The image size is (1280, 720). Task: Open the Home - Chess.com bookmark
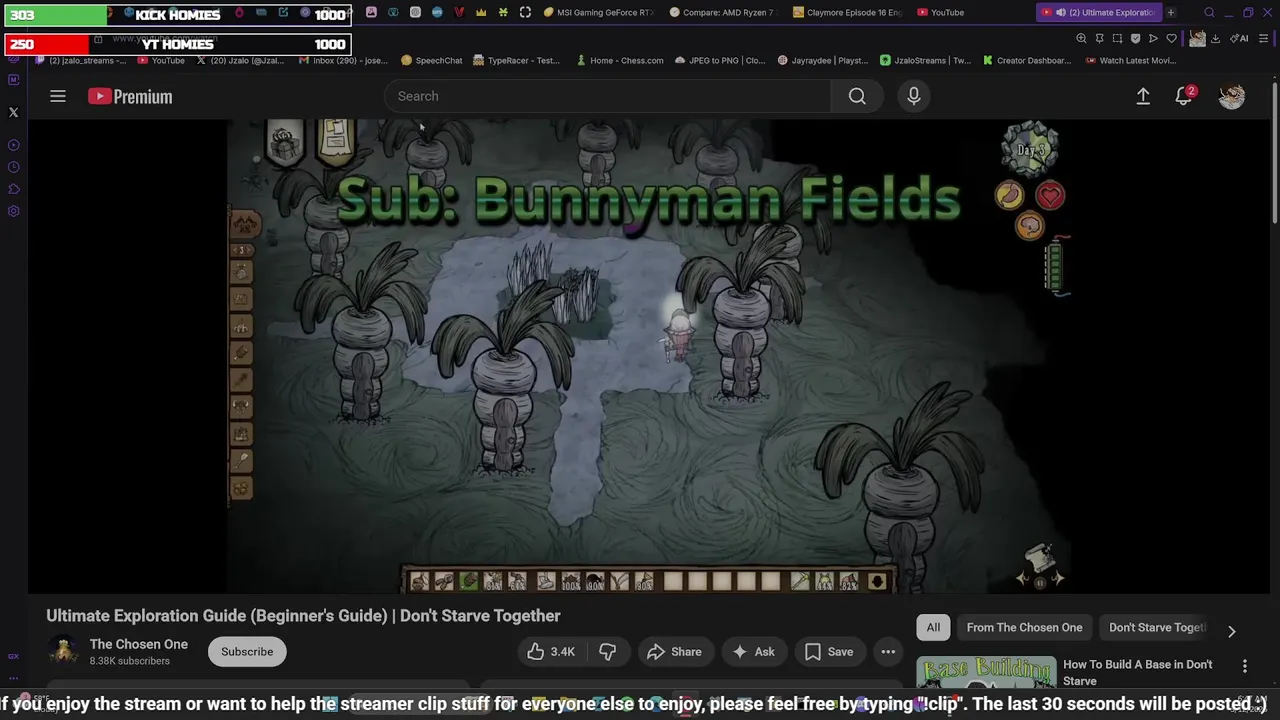tap(620, 60)
